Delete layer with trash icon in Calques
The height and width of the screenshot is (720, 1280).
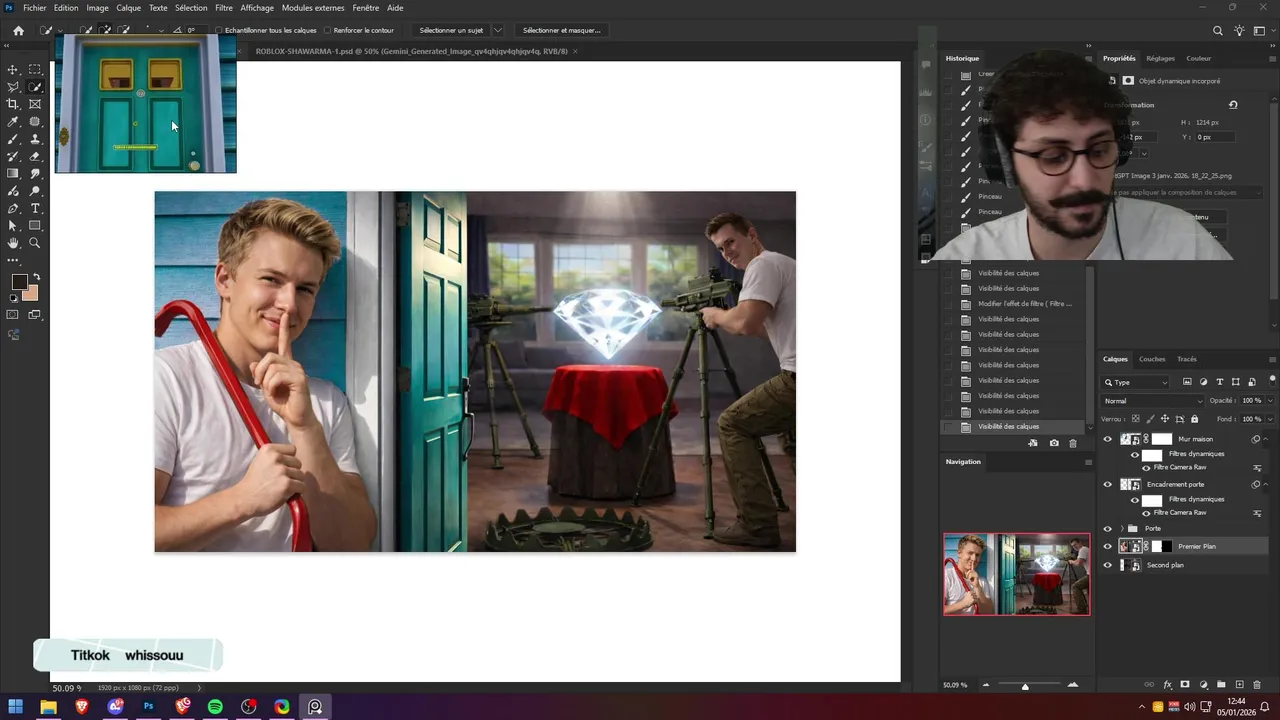(1257, 685)
